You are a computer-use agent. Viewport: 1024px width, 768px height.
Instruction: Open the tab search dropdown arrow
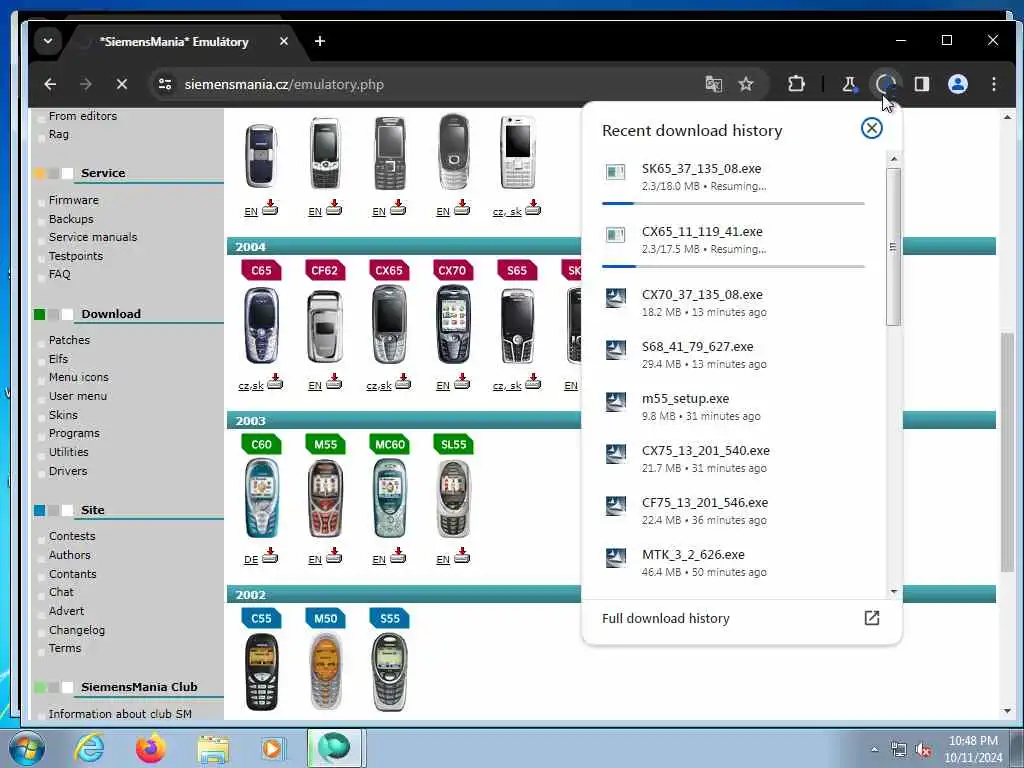[x=48, y=41]
